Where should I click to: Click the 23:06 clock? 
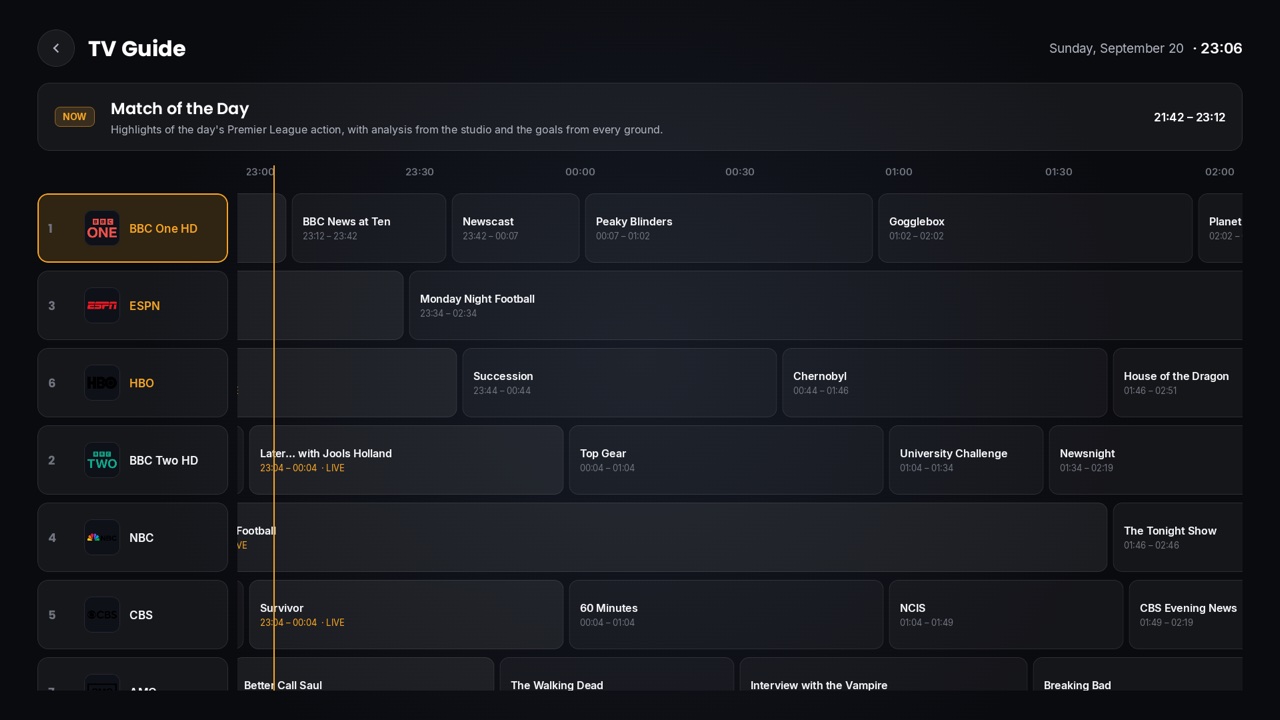(x=1221, y=48)
